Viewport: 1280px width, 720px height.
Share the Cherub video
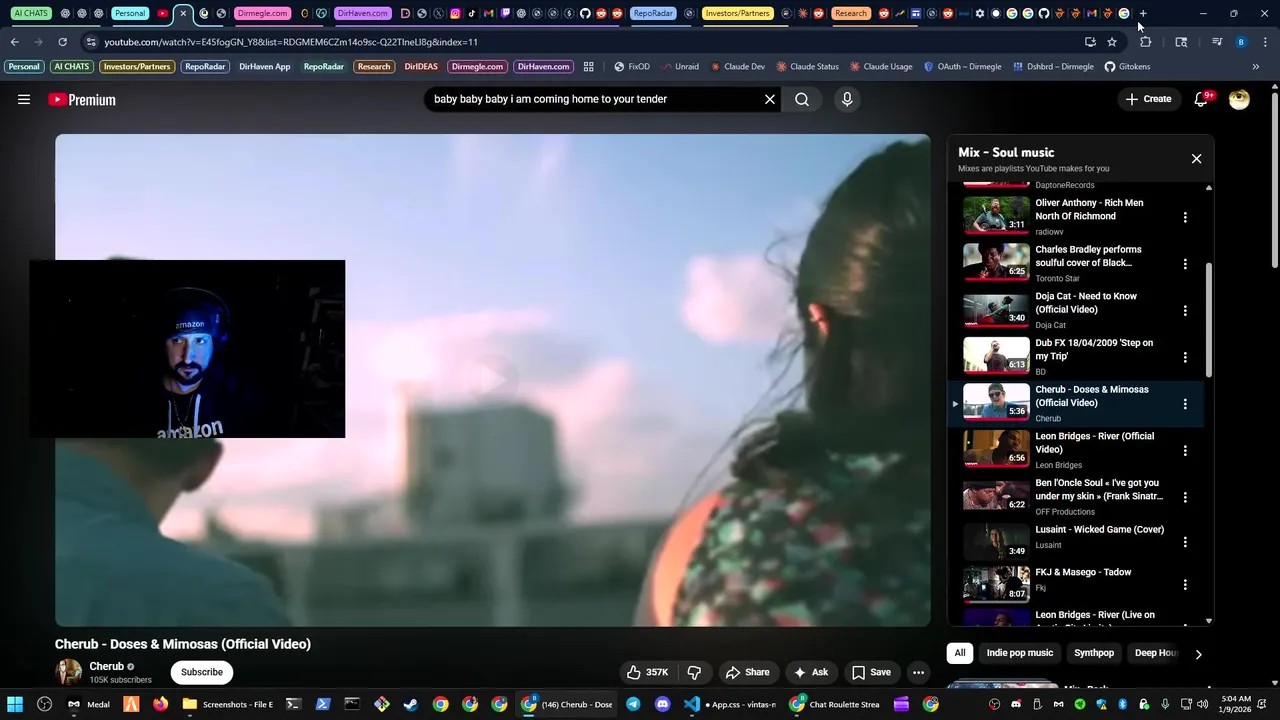[747, 672]
